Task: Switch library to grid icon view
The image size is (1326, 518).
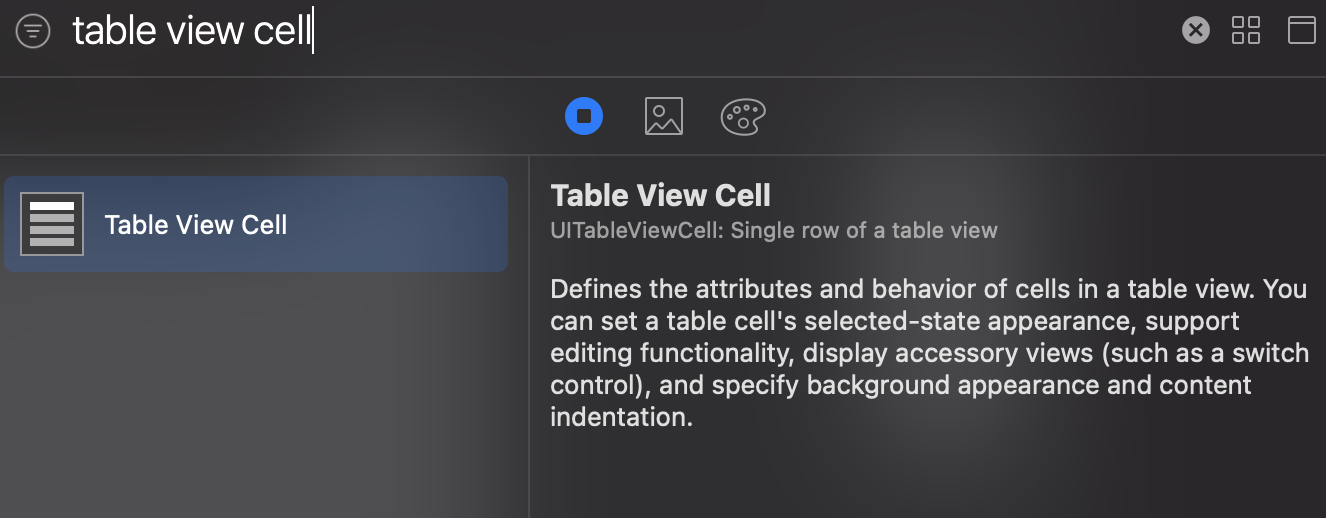Action: point(1246,30)
